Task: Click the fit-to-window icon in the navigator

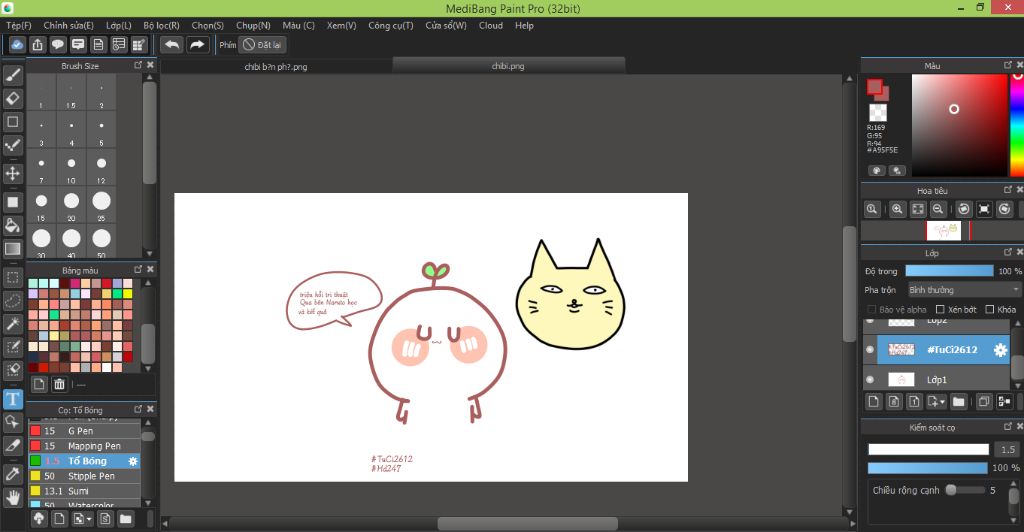Action: [x=918, y=209]
